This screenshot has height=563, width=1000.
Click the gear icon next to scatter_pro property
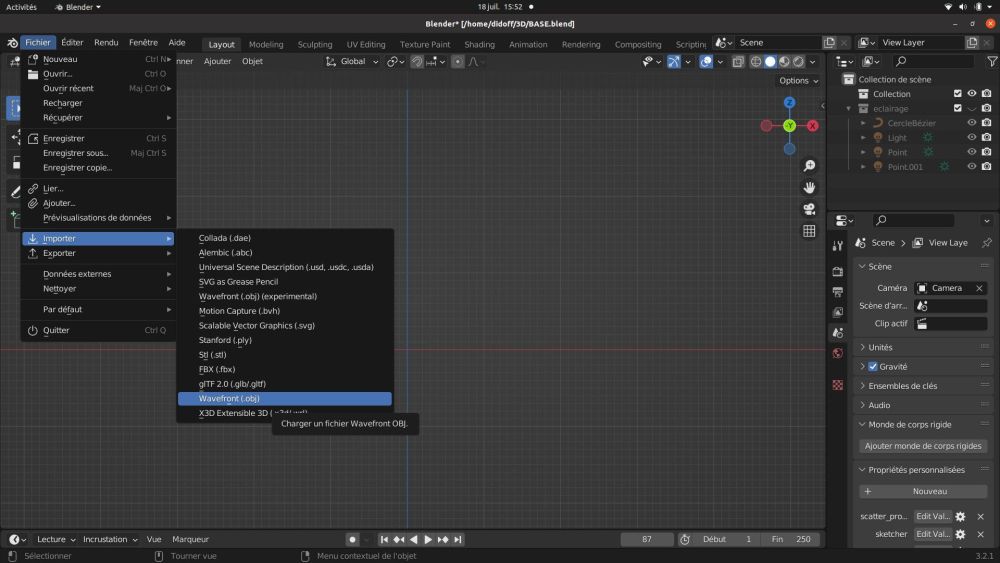pyautogui.click(x=960, y=517)
